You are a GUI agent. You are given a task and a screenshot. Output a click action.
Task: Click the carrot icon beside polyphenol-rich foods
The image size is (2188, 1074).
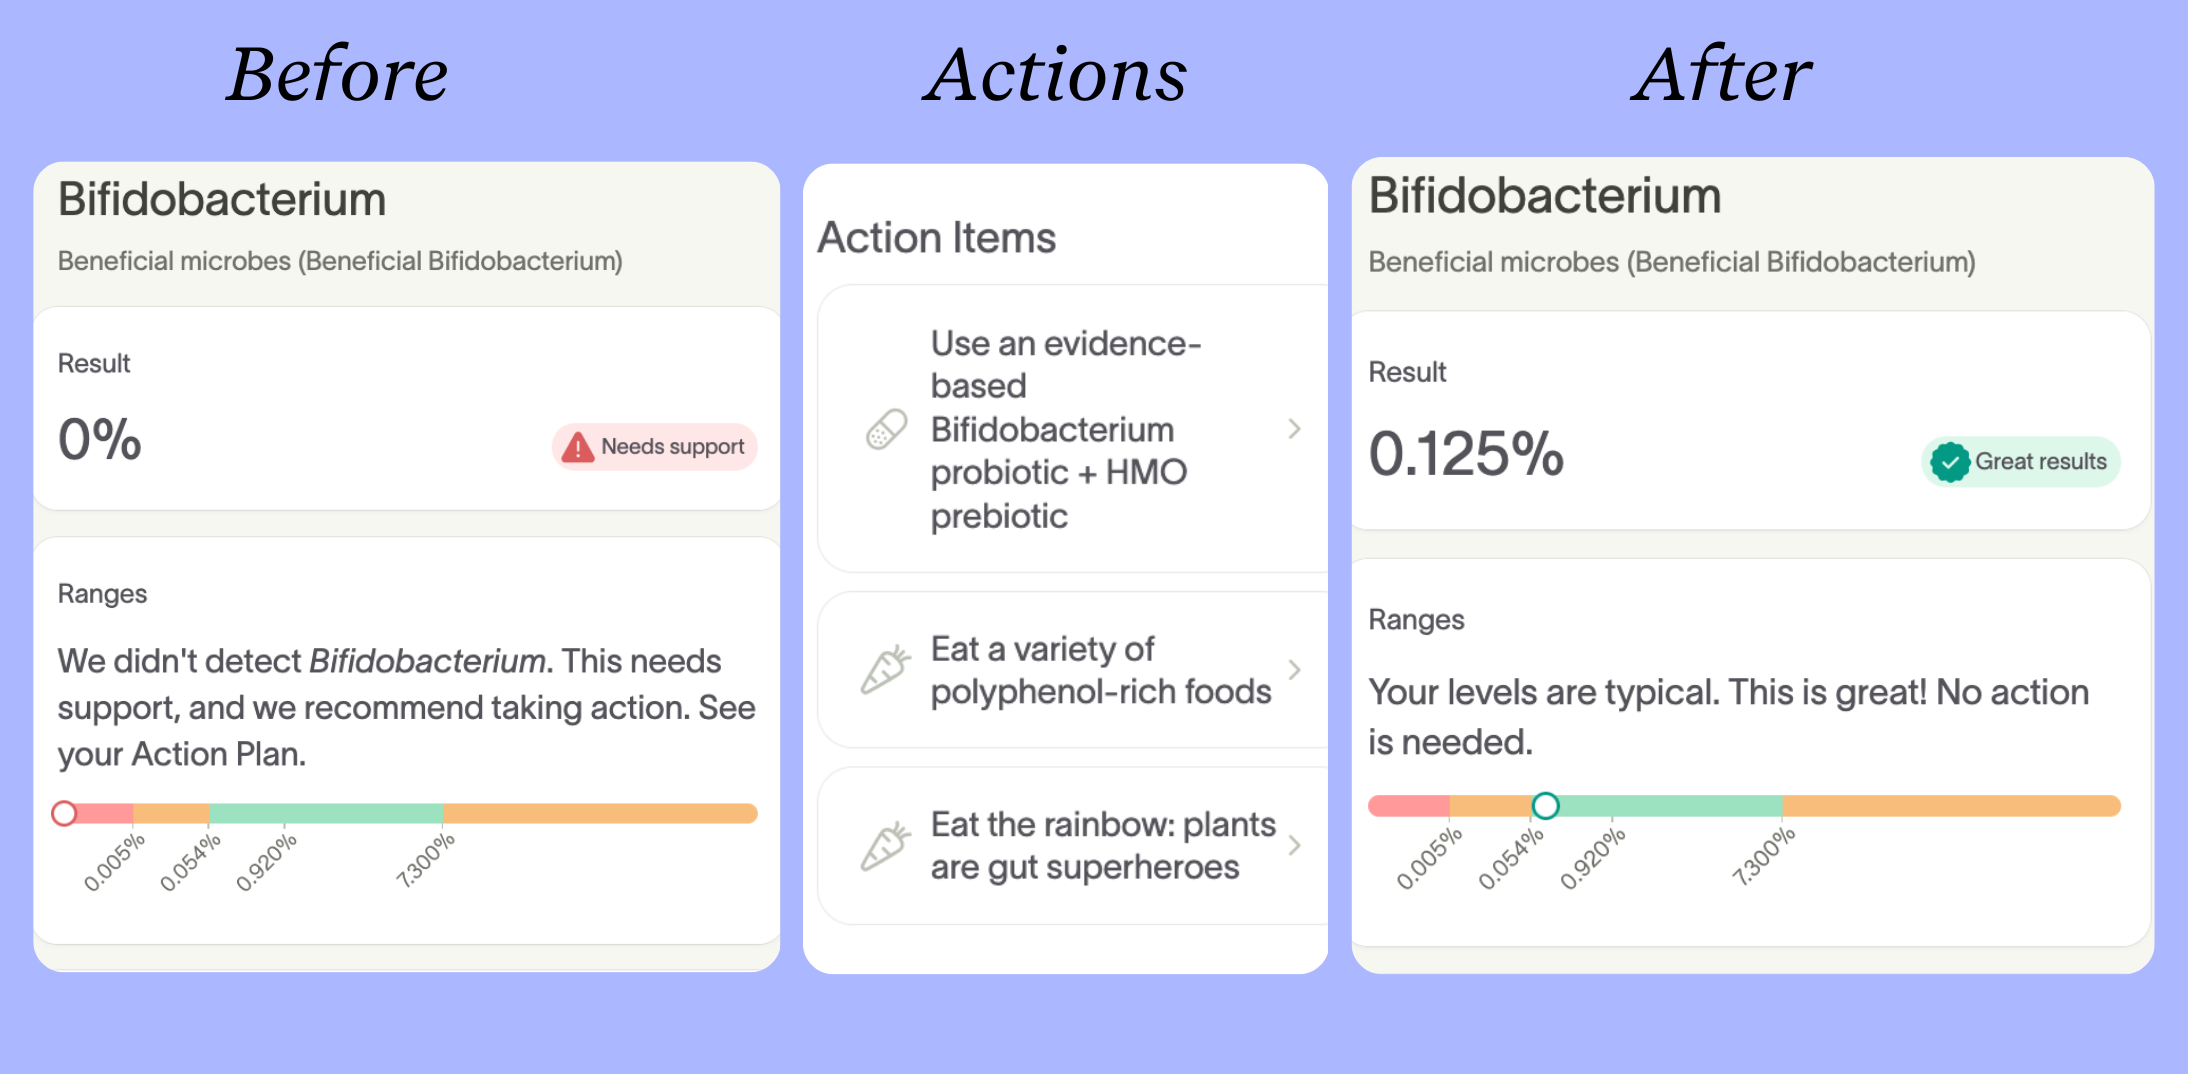(884, 668)
